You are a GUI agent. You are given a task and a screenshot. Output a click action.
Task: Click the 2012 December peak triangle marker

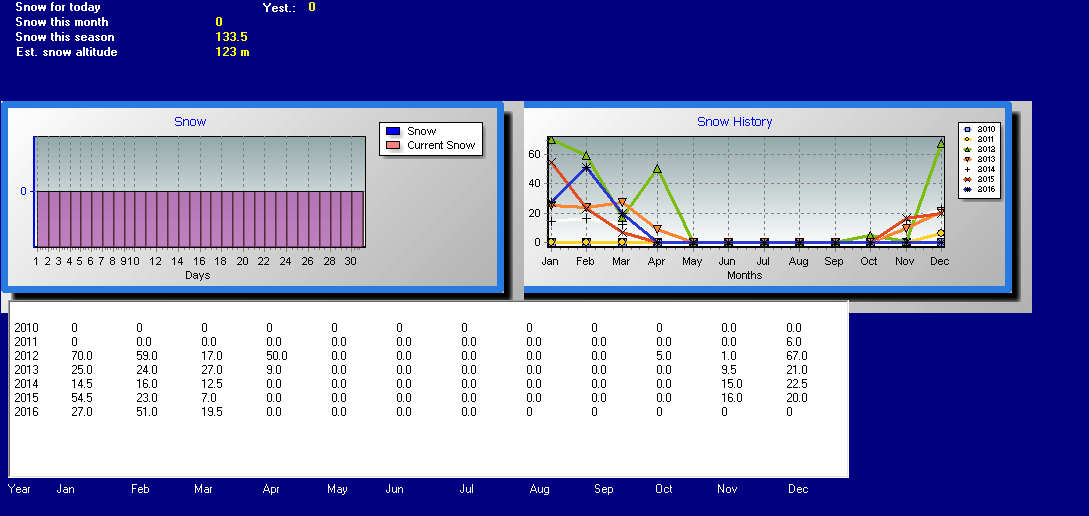click(941, 144)
